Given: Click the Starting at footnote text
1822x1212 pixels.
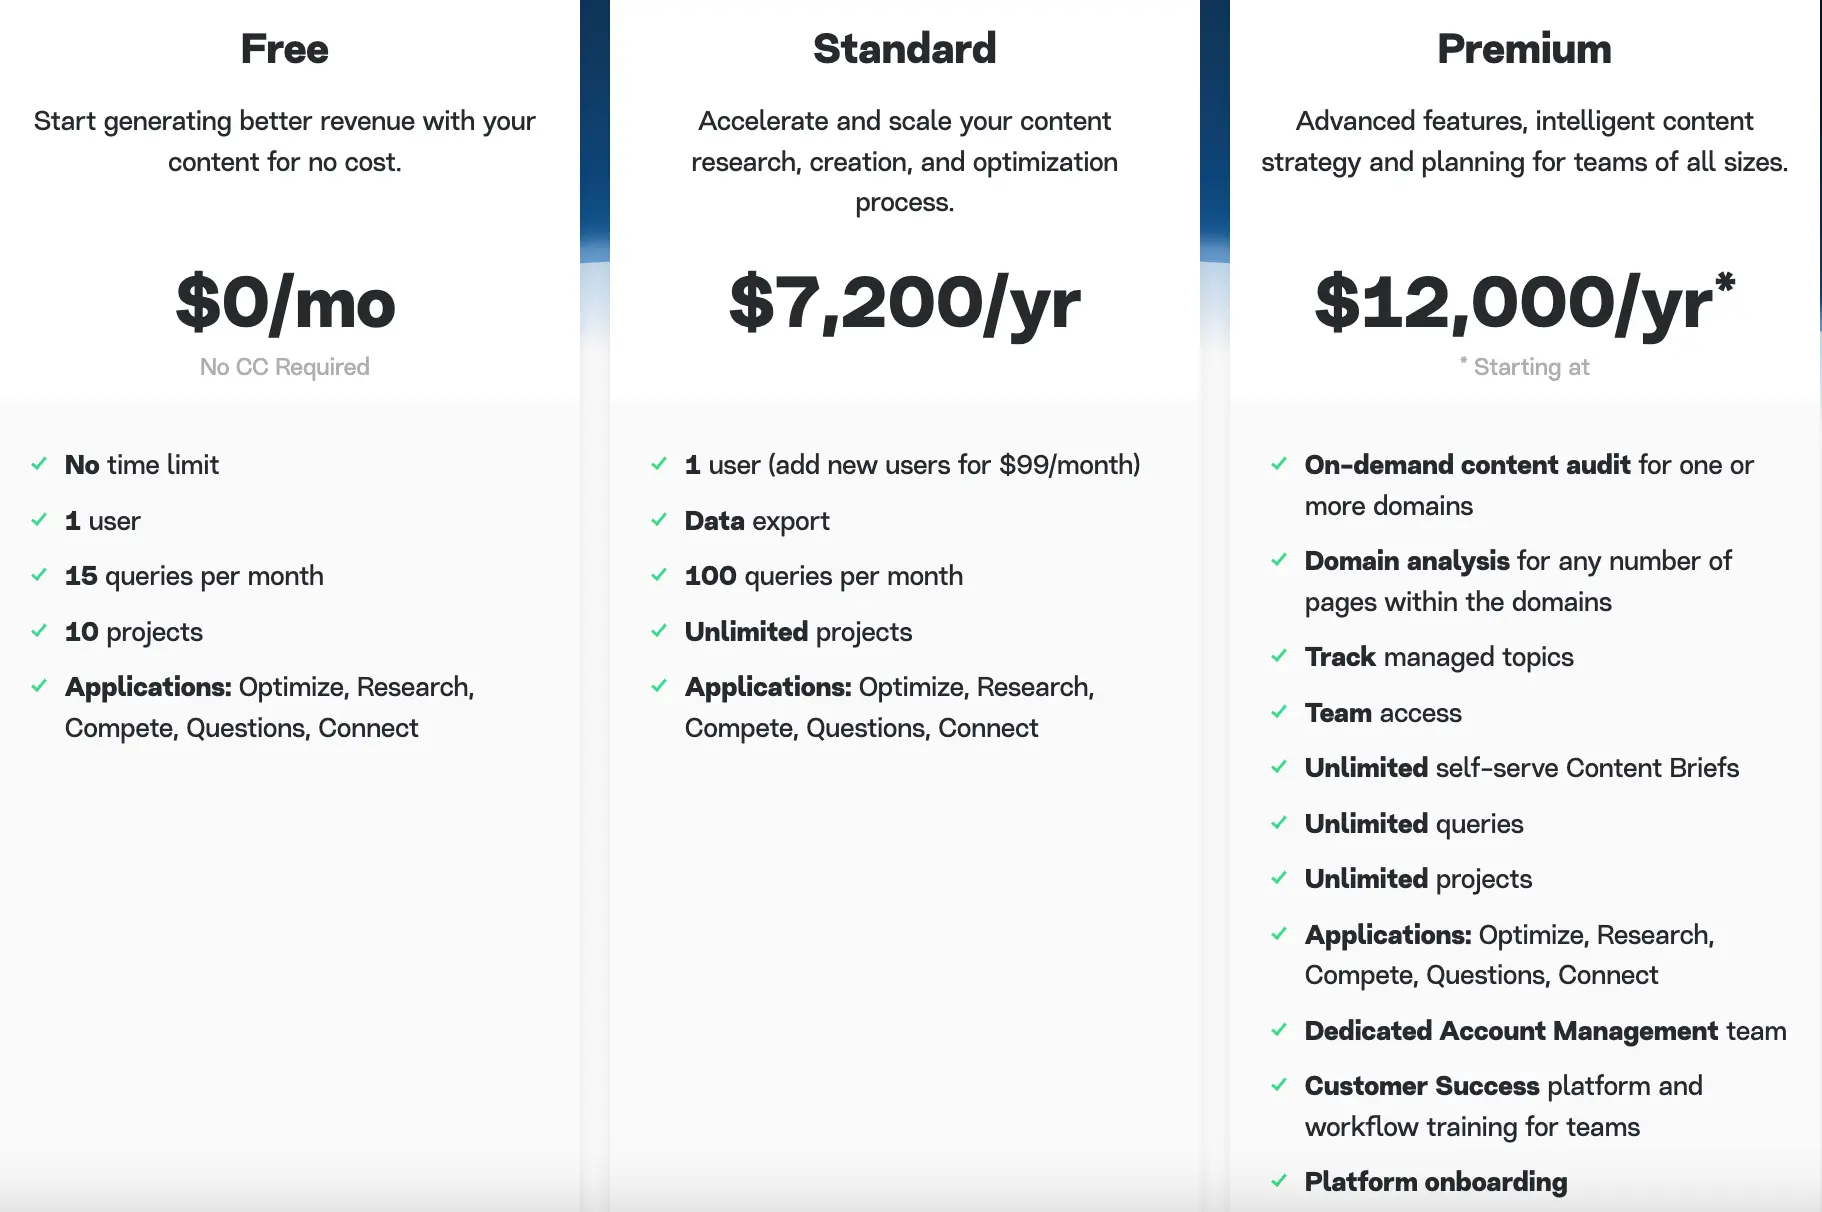Looking at the screenshot, I should [x=1530, y=367].
